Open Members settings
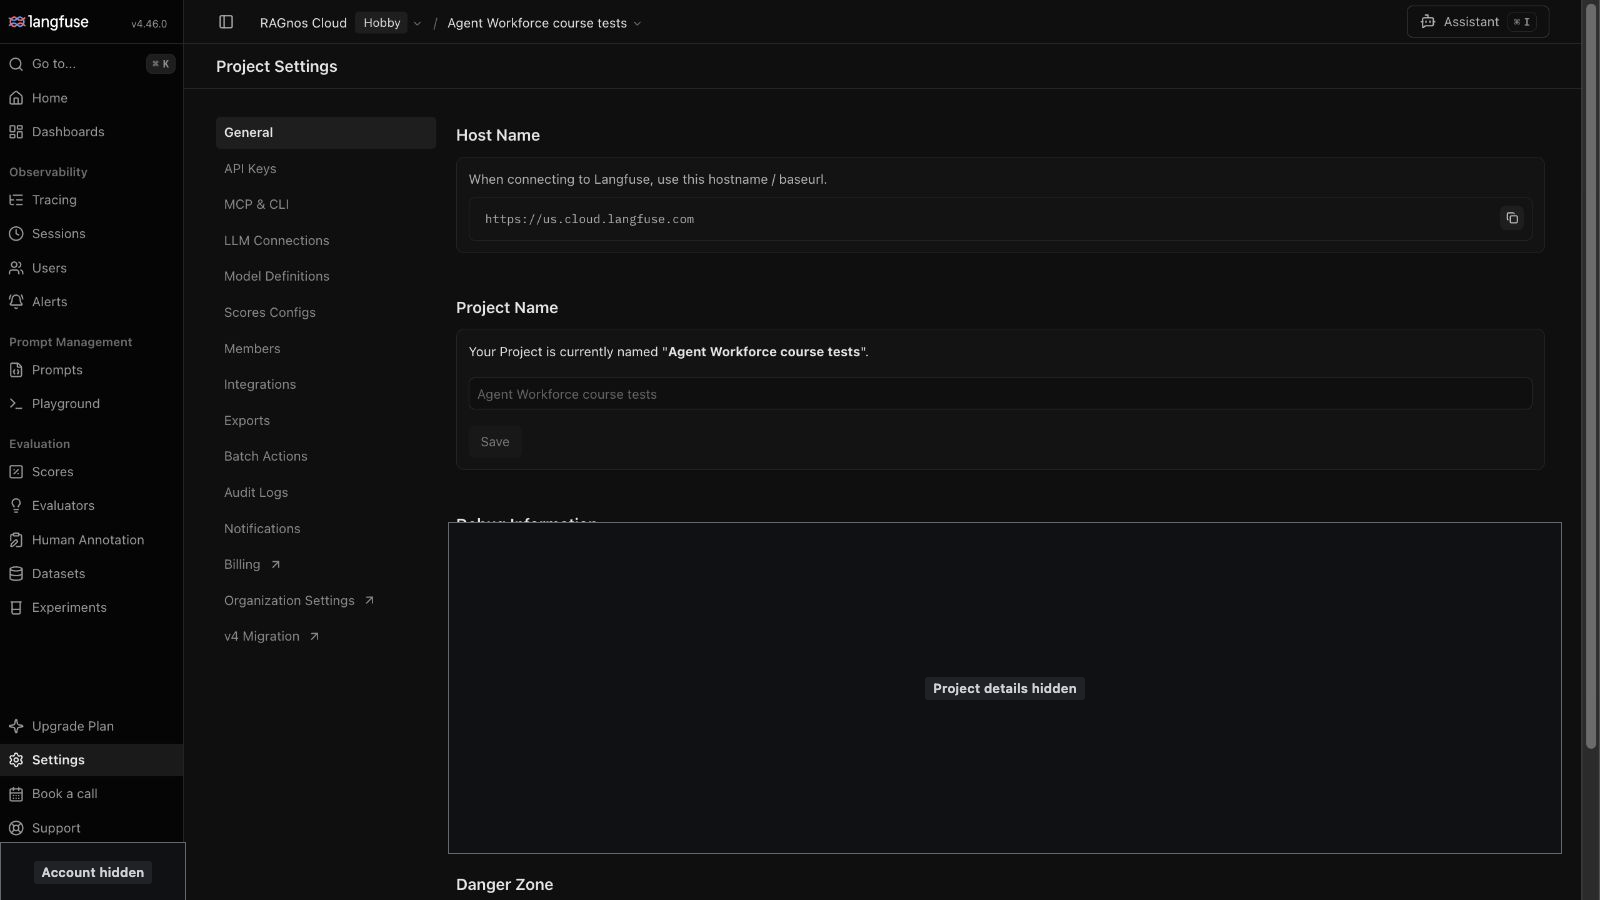The image size is (1600, 900). tap(326, 349)
